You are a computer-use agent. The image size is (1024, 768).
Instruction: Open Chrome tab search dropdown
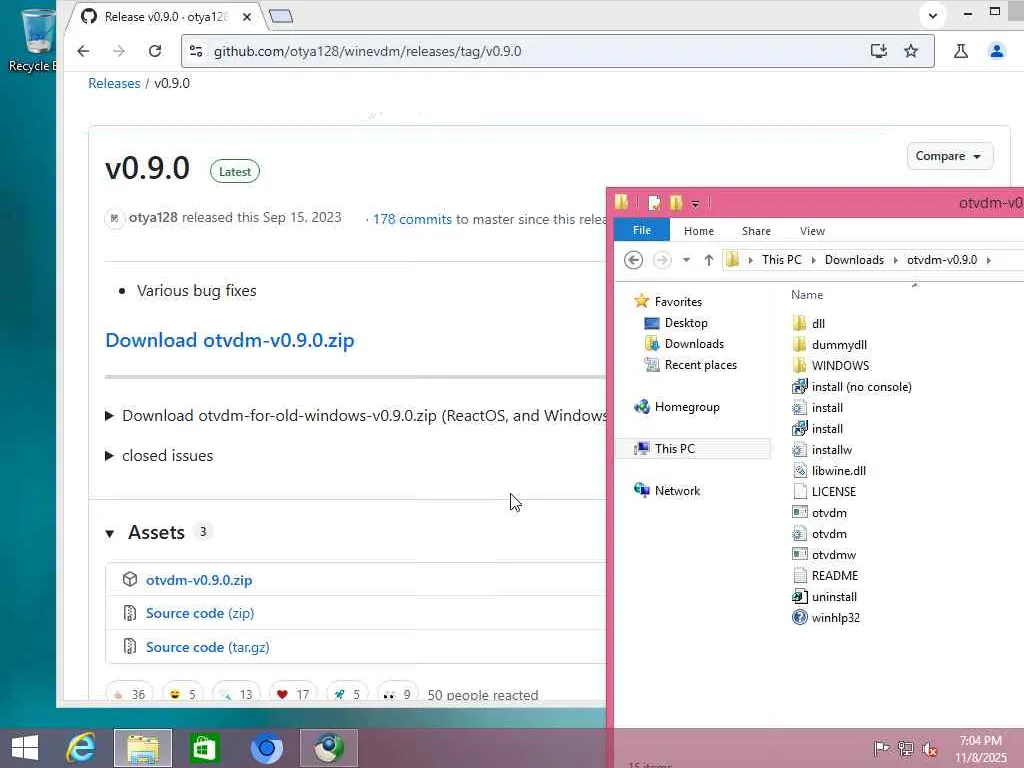pyautogui.click(x=933, y=16)
